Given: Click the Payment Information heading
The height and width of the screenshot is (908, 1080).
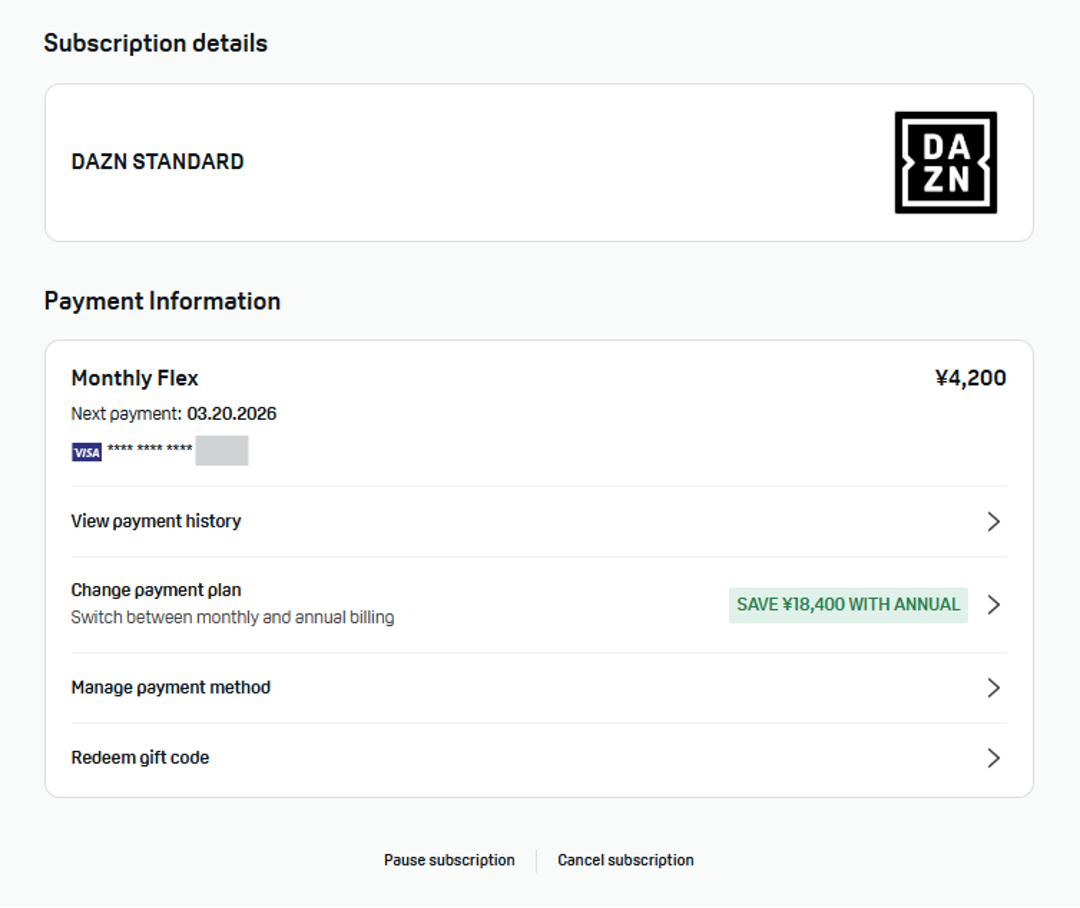Looking at the screenshot, I should pyautogui.click(x=162, y=301).
